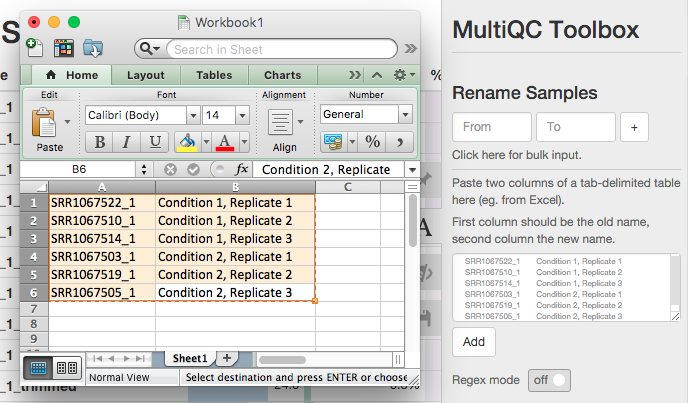The width and height of the screenshot is (688, 403).
Task: Click the Align text icon
Action: [x=281, y=123]
